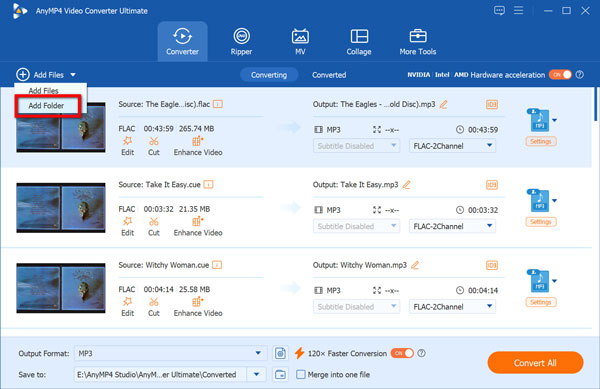Enhance Video for The Eagle flac file
Image resolution: width=600 pixels, height=389 pixels.
198,146
